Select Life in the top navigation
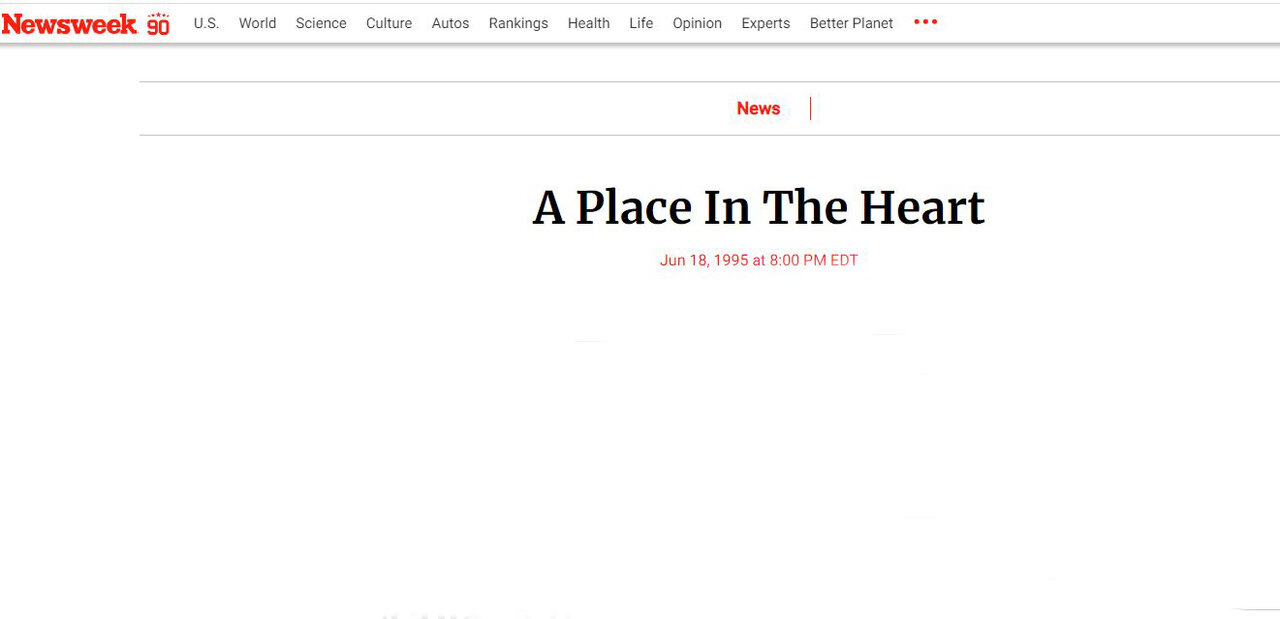The image size is (1280, 619). coord(641,23)
